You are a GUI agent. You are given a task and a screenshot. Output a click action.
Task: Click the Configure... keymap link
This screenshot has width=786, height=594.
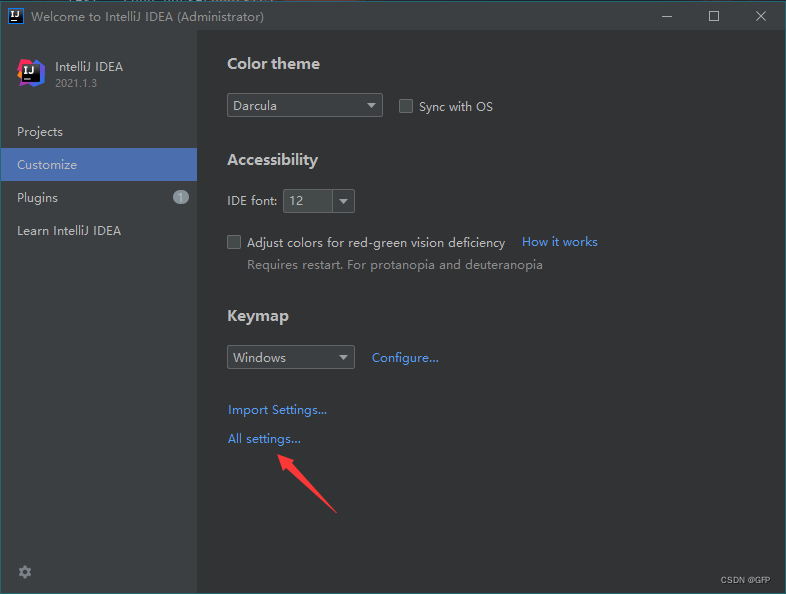click(405, 358)
